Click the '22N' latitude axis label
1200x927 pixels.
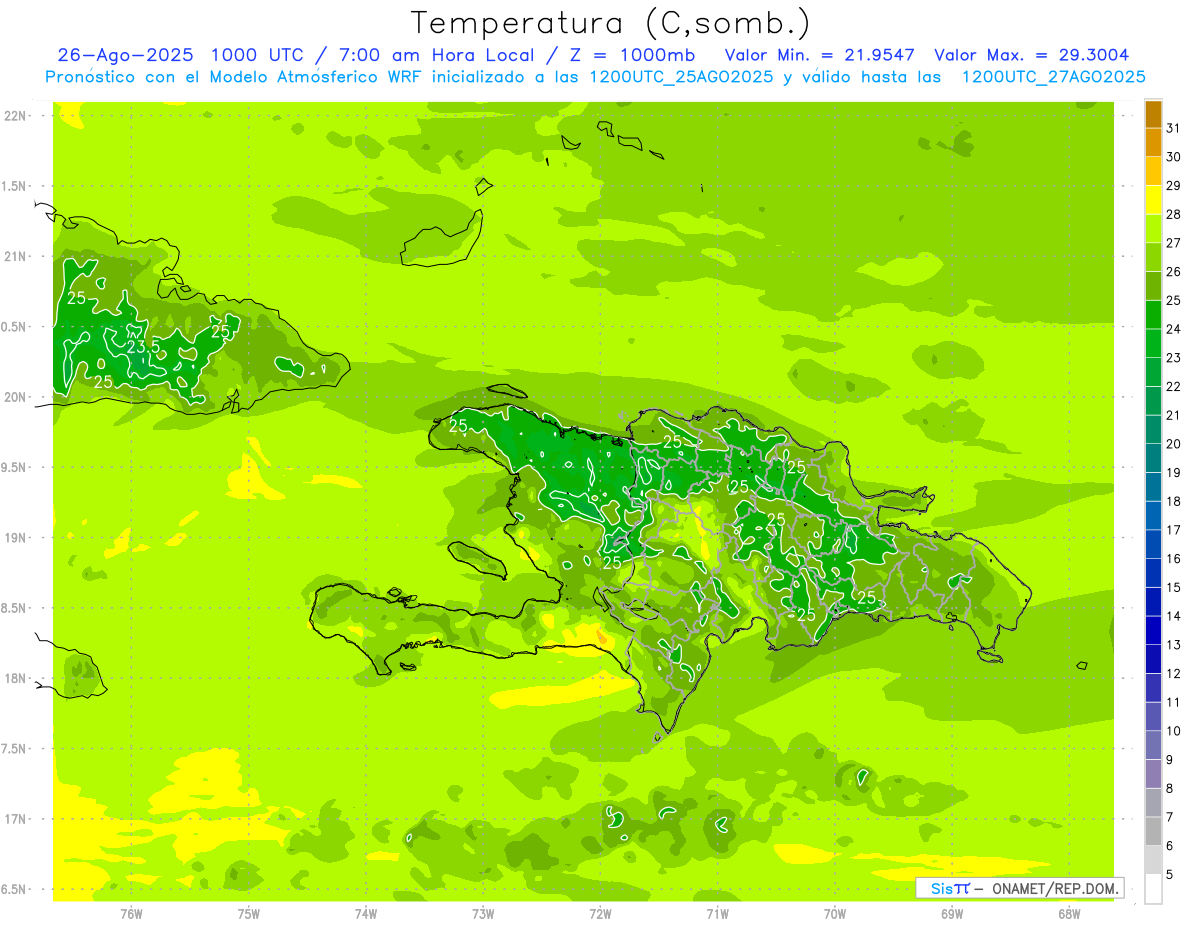coord(15,116)
